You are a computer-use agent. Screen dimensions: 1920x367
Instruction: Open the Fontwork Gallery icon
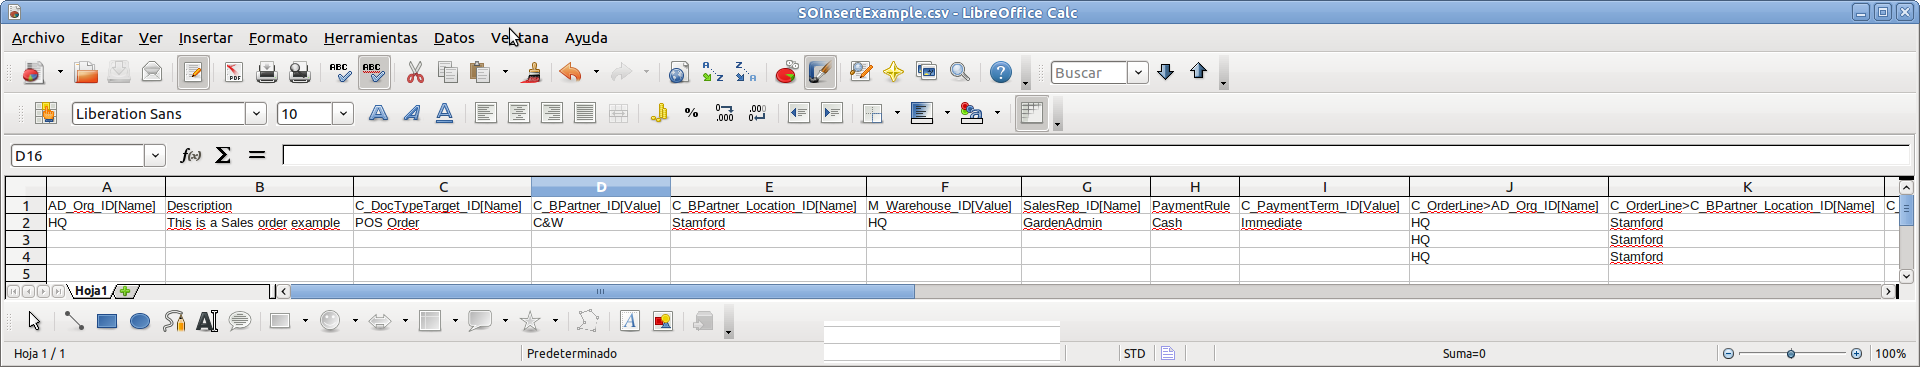tap(629, 321)
